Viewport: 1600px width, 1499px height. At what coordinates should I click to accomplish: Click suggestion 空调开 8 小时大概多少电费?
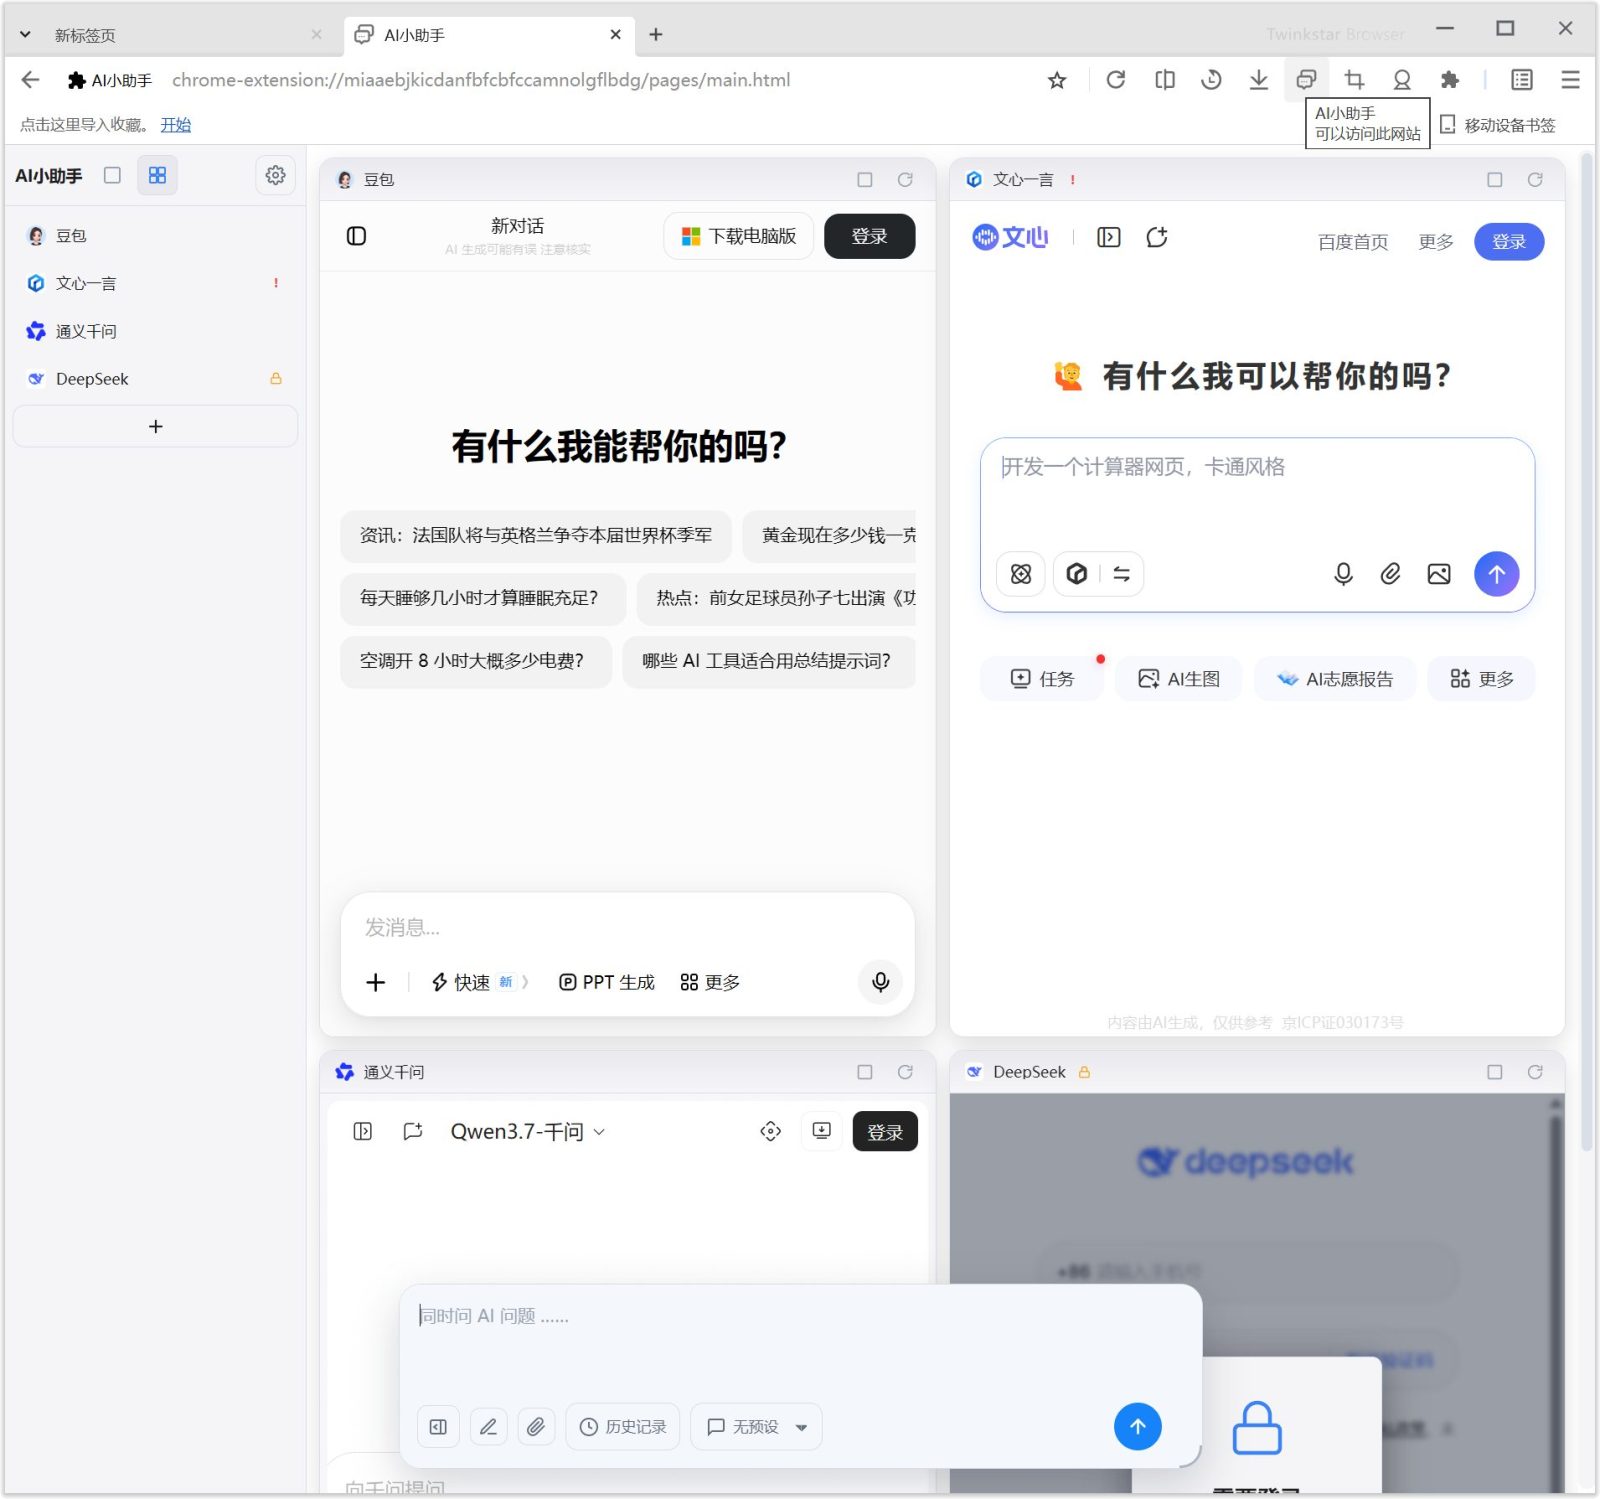(x=476, y=661)
